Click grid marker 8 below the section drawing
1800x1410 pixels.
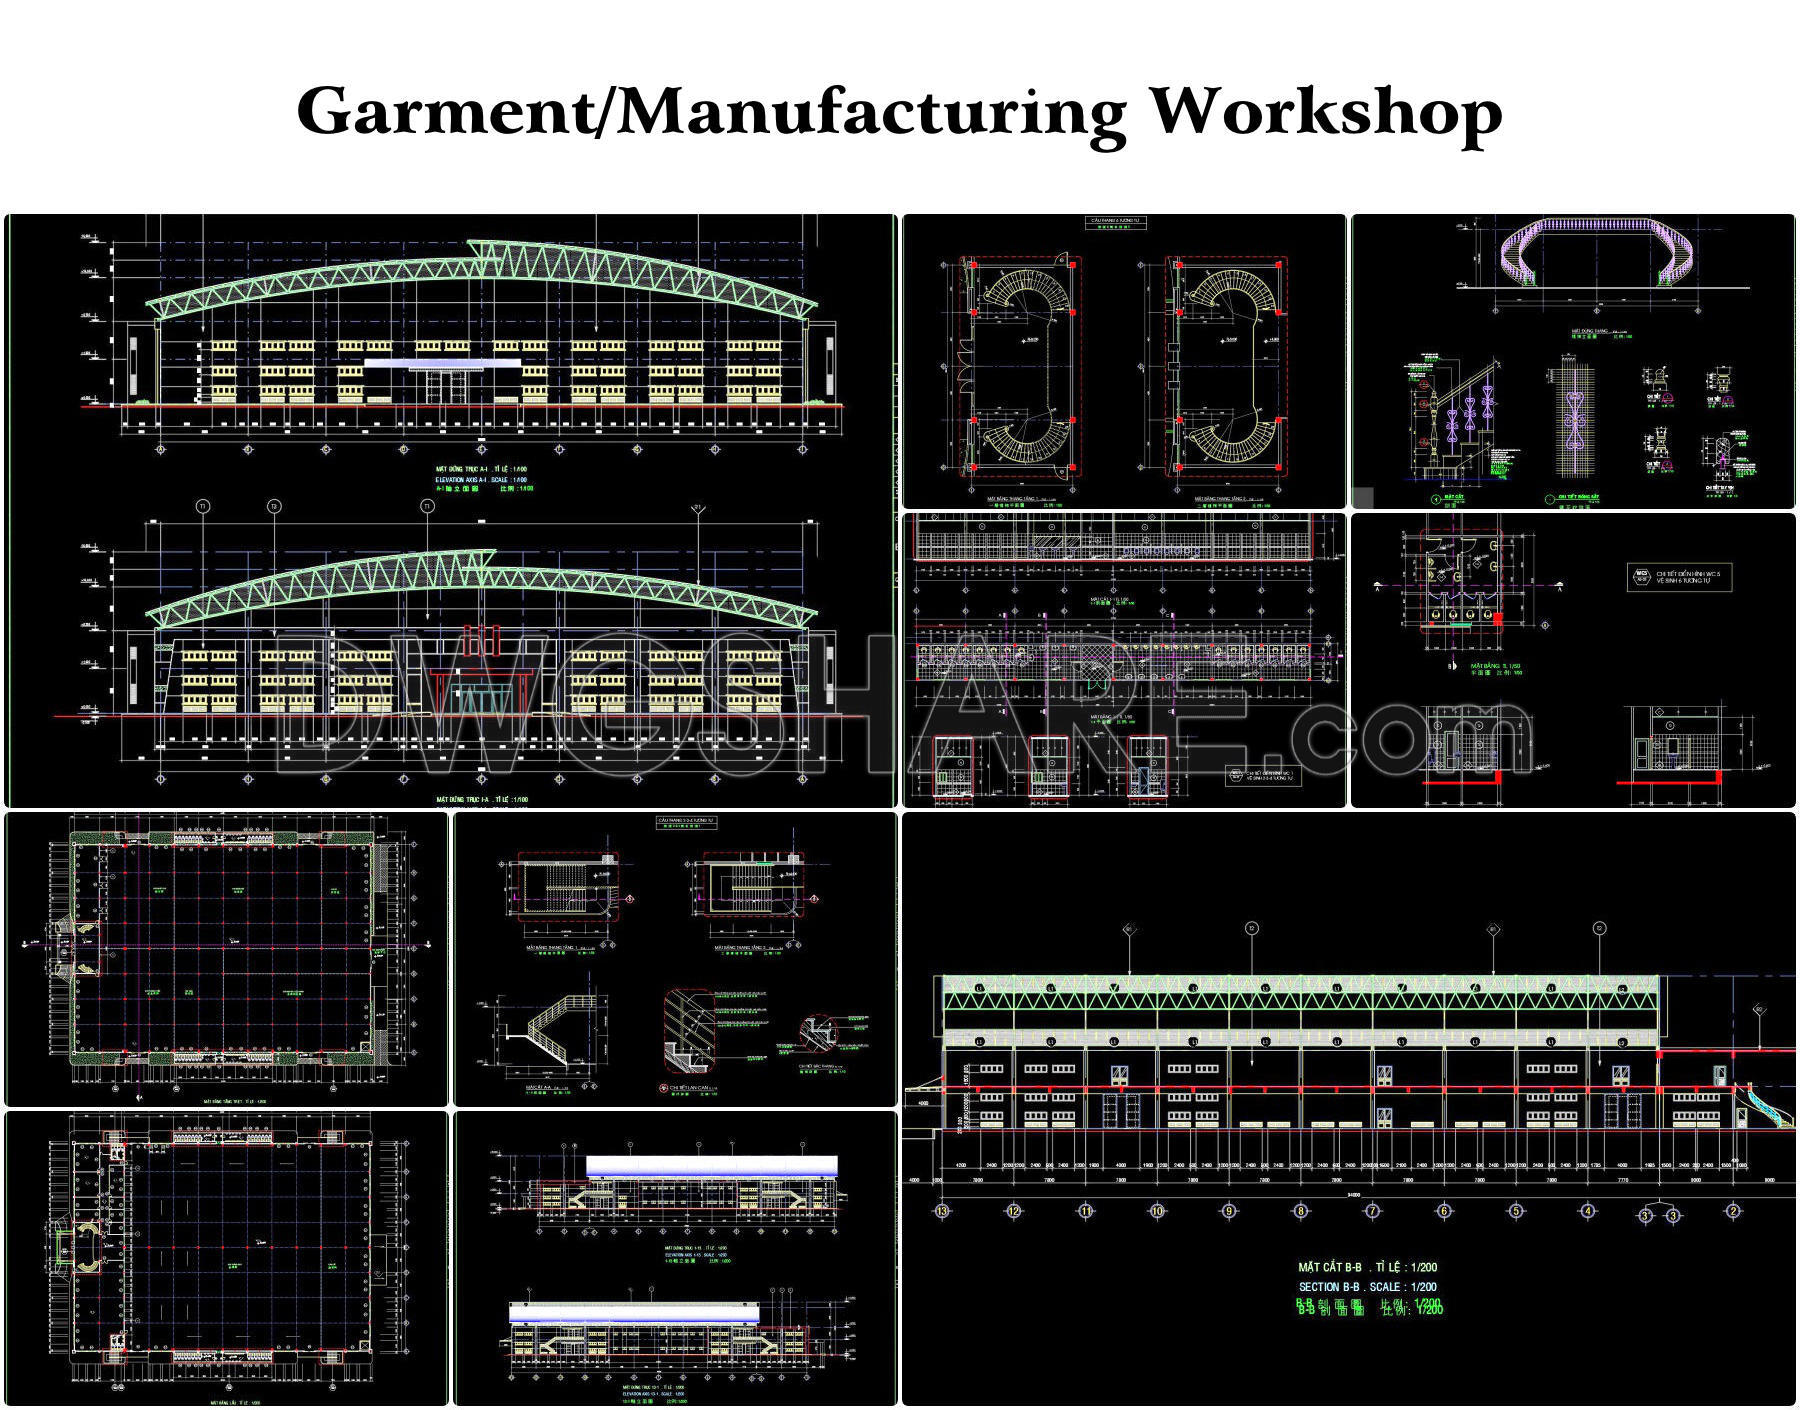[1302, 1212]
